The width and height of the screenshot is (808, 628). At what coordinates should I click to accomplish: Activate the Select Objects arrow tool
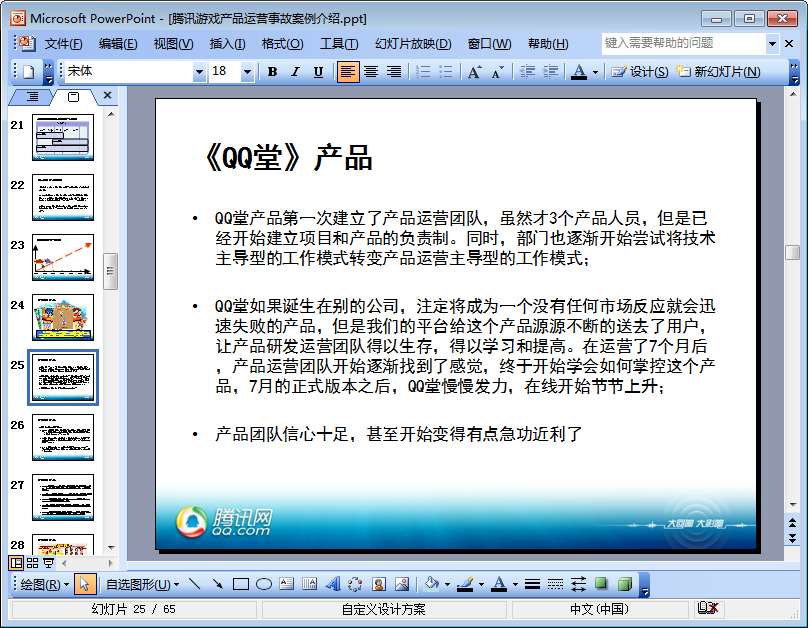(x=85, y=584)
